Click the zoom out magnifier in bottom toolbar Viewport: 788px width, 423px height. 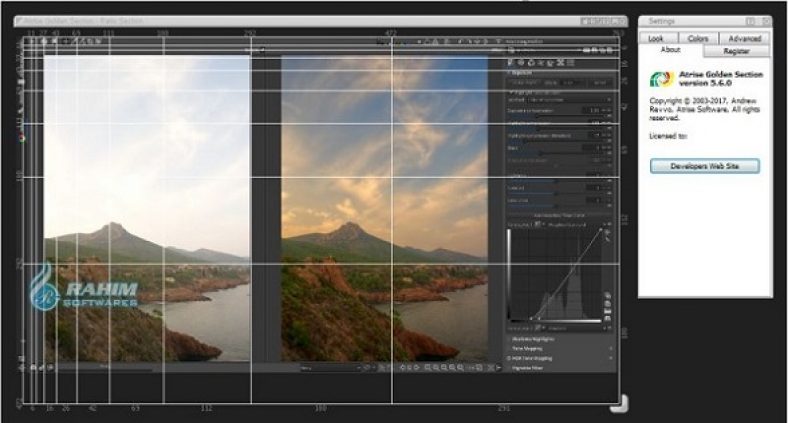(437, 368)
